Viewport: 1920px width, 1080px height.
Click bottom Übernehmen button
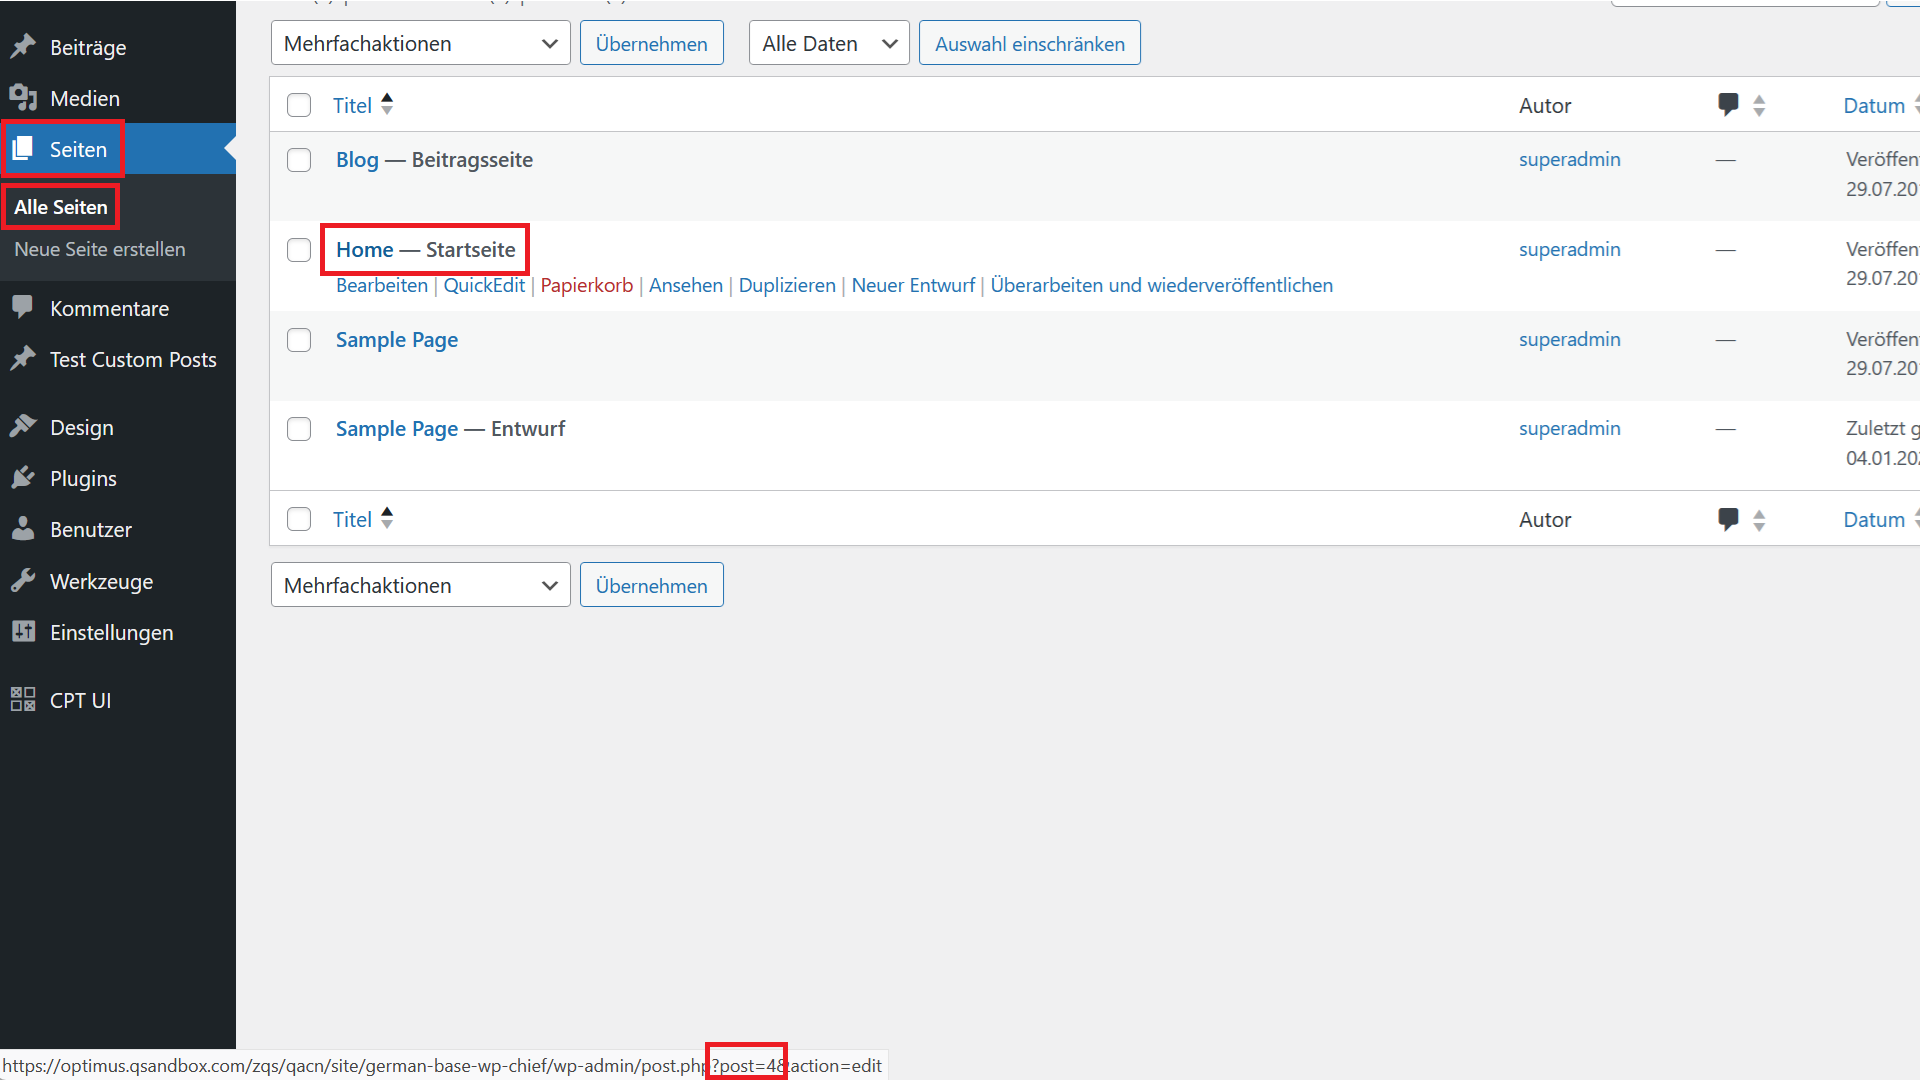[652, 585]
